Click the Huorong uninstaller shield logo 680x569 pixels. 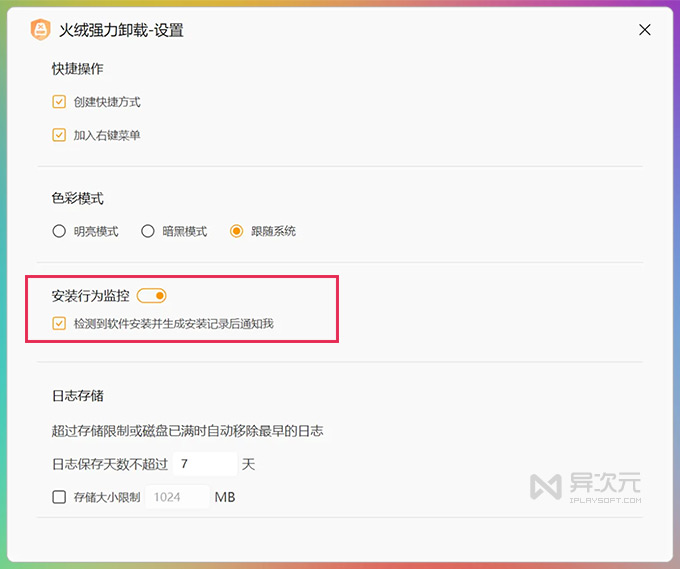[40, 29]
